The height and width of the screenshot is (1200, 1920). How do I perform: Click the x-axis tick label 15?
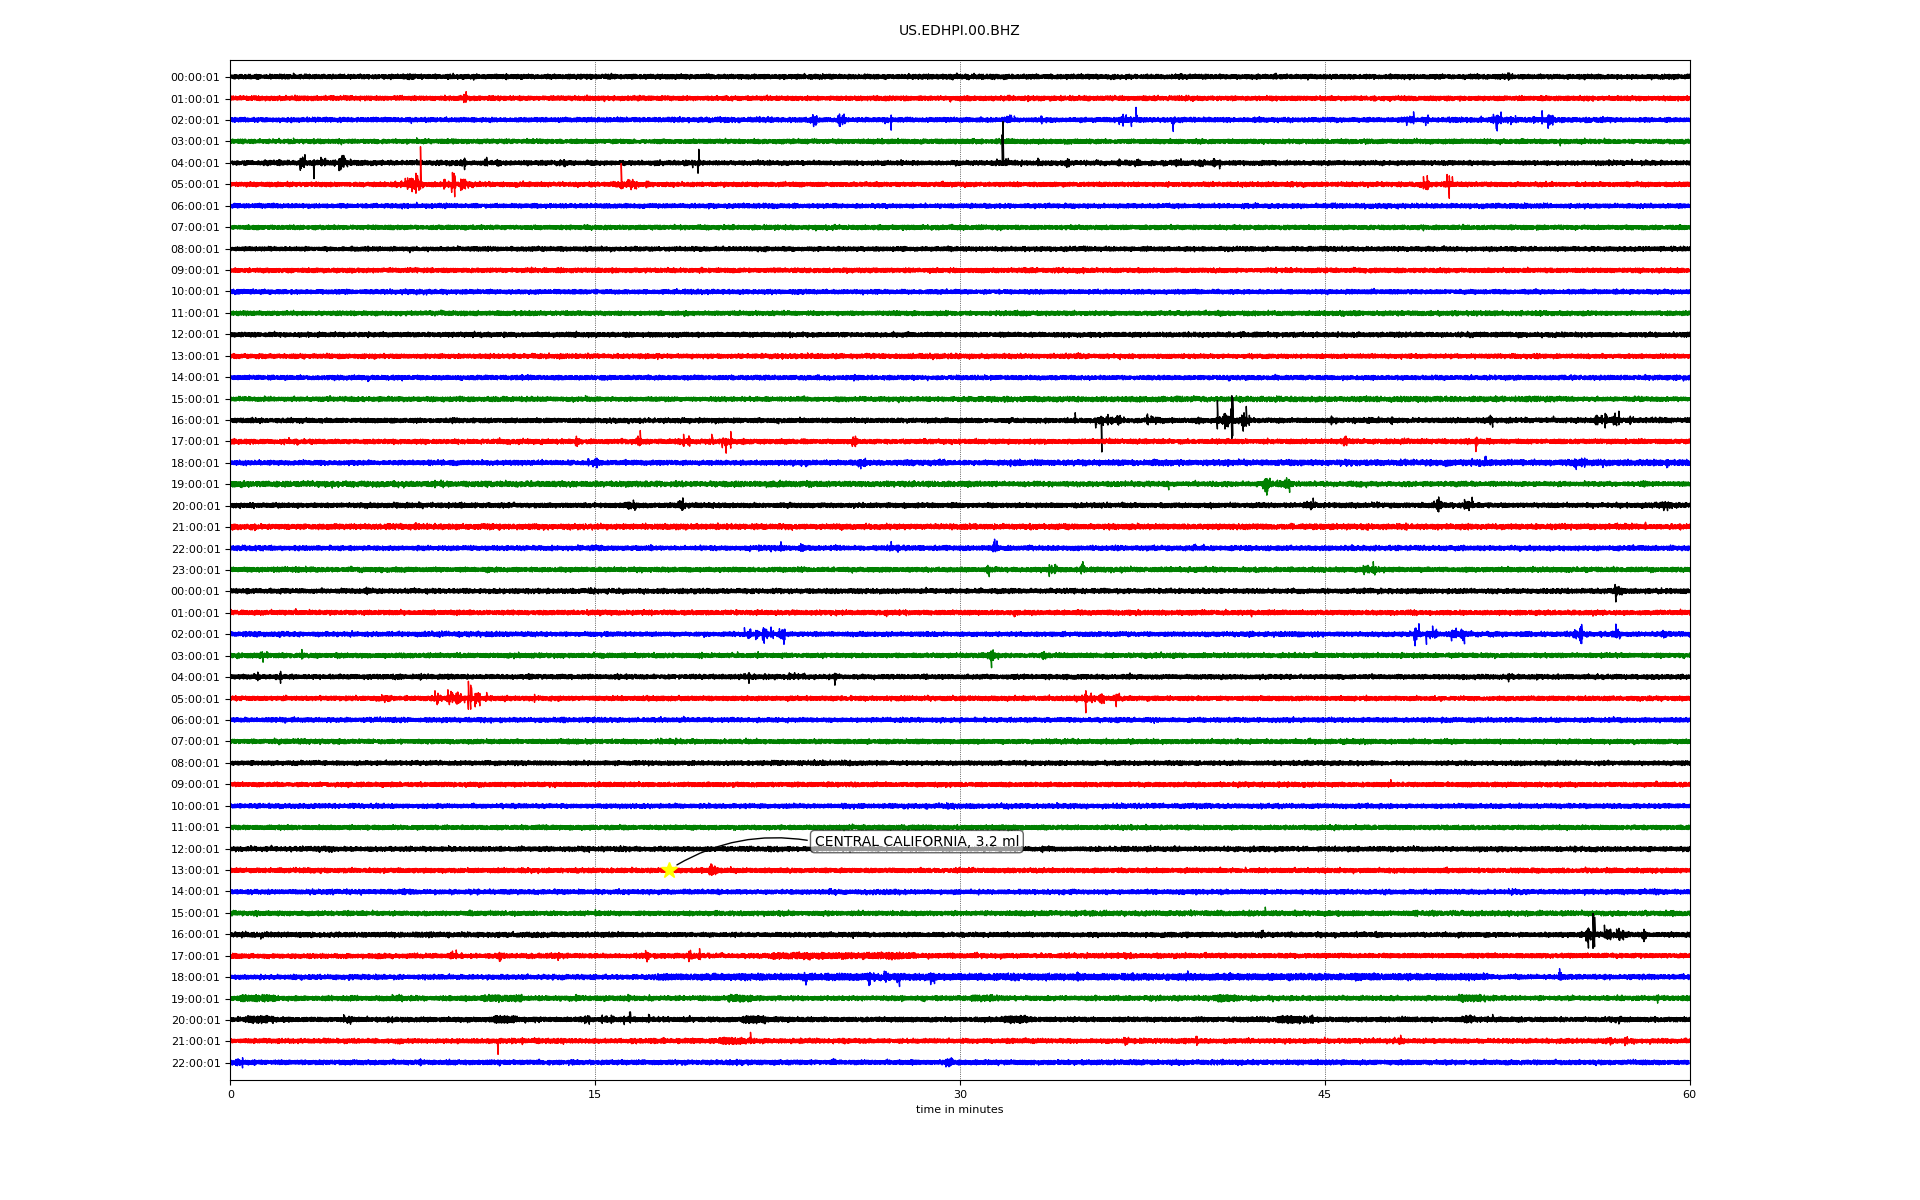pyautogui.click(x=595, y=1094)
